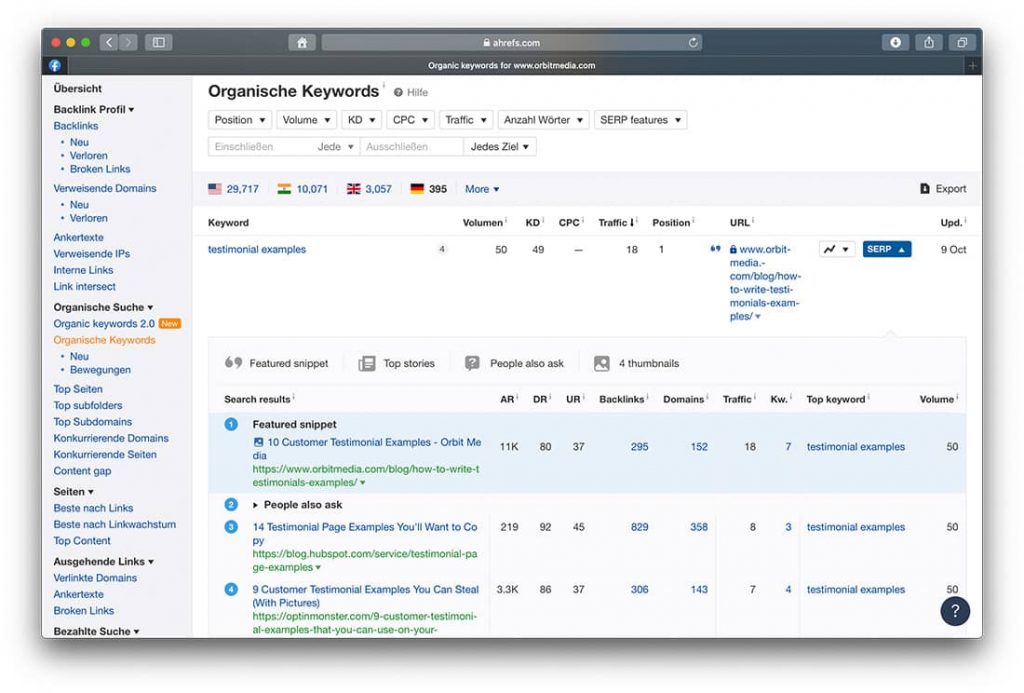Click the 4 thumbnails image icon
Viewport: 1024px width, 693px height.
tap(601, 363)
